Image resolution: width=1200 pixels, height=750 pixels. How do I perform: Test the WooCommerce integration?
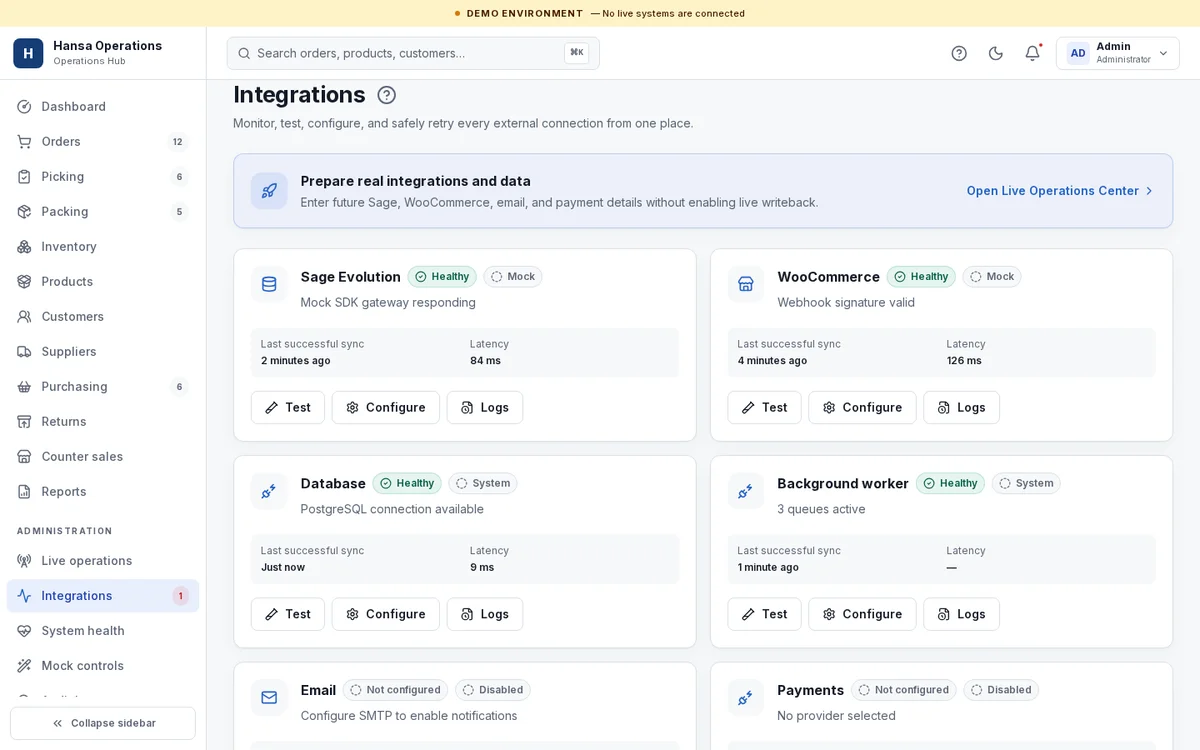pyautogui.click(x=764, y=407)
